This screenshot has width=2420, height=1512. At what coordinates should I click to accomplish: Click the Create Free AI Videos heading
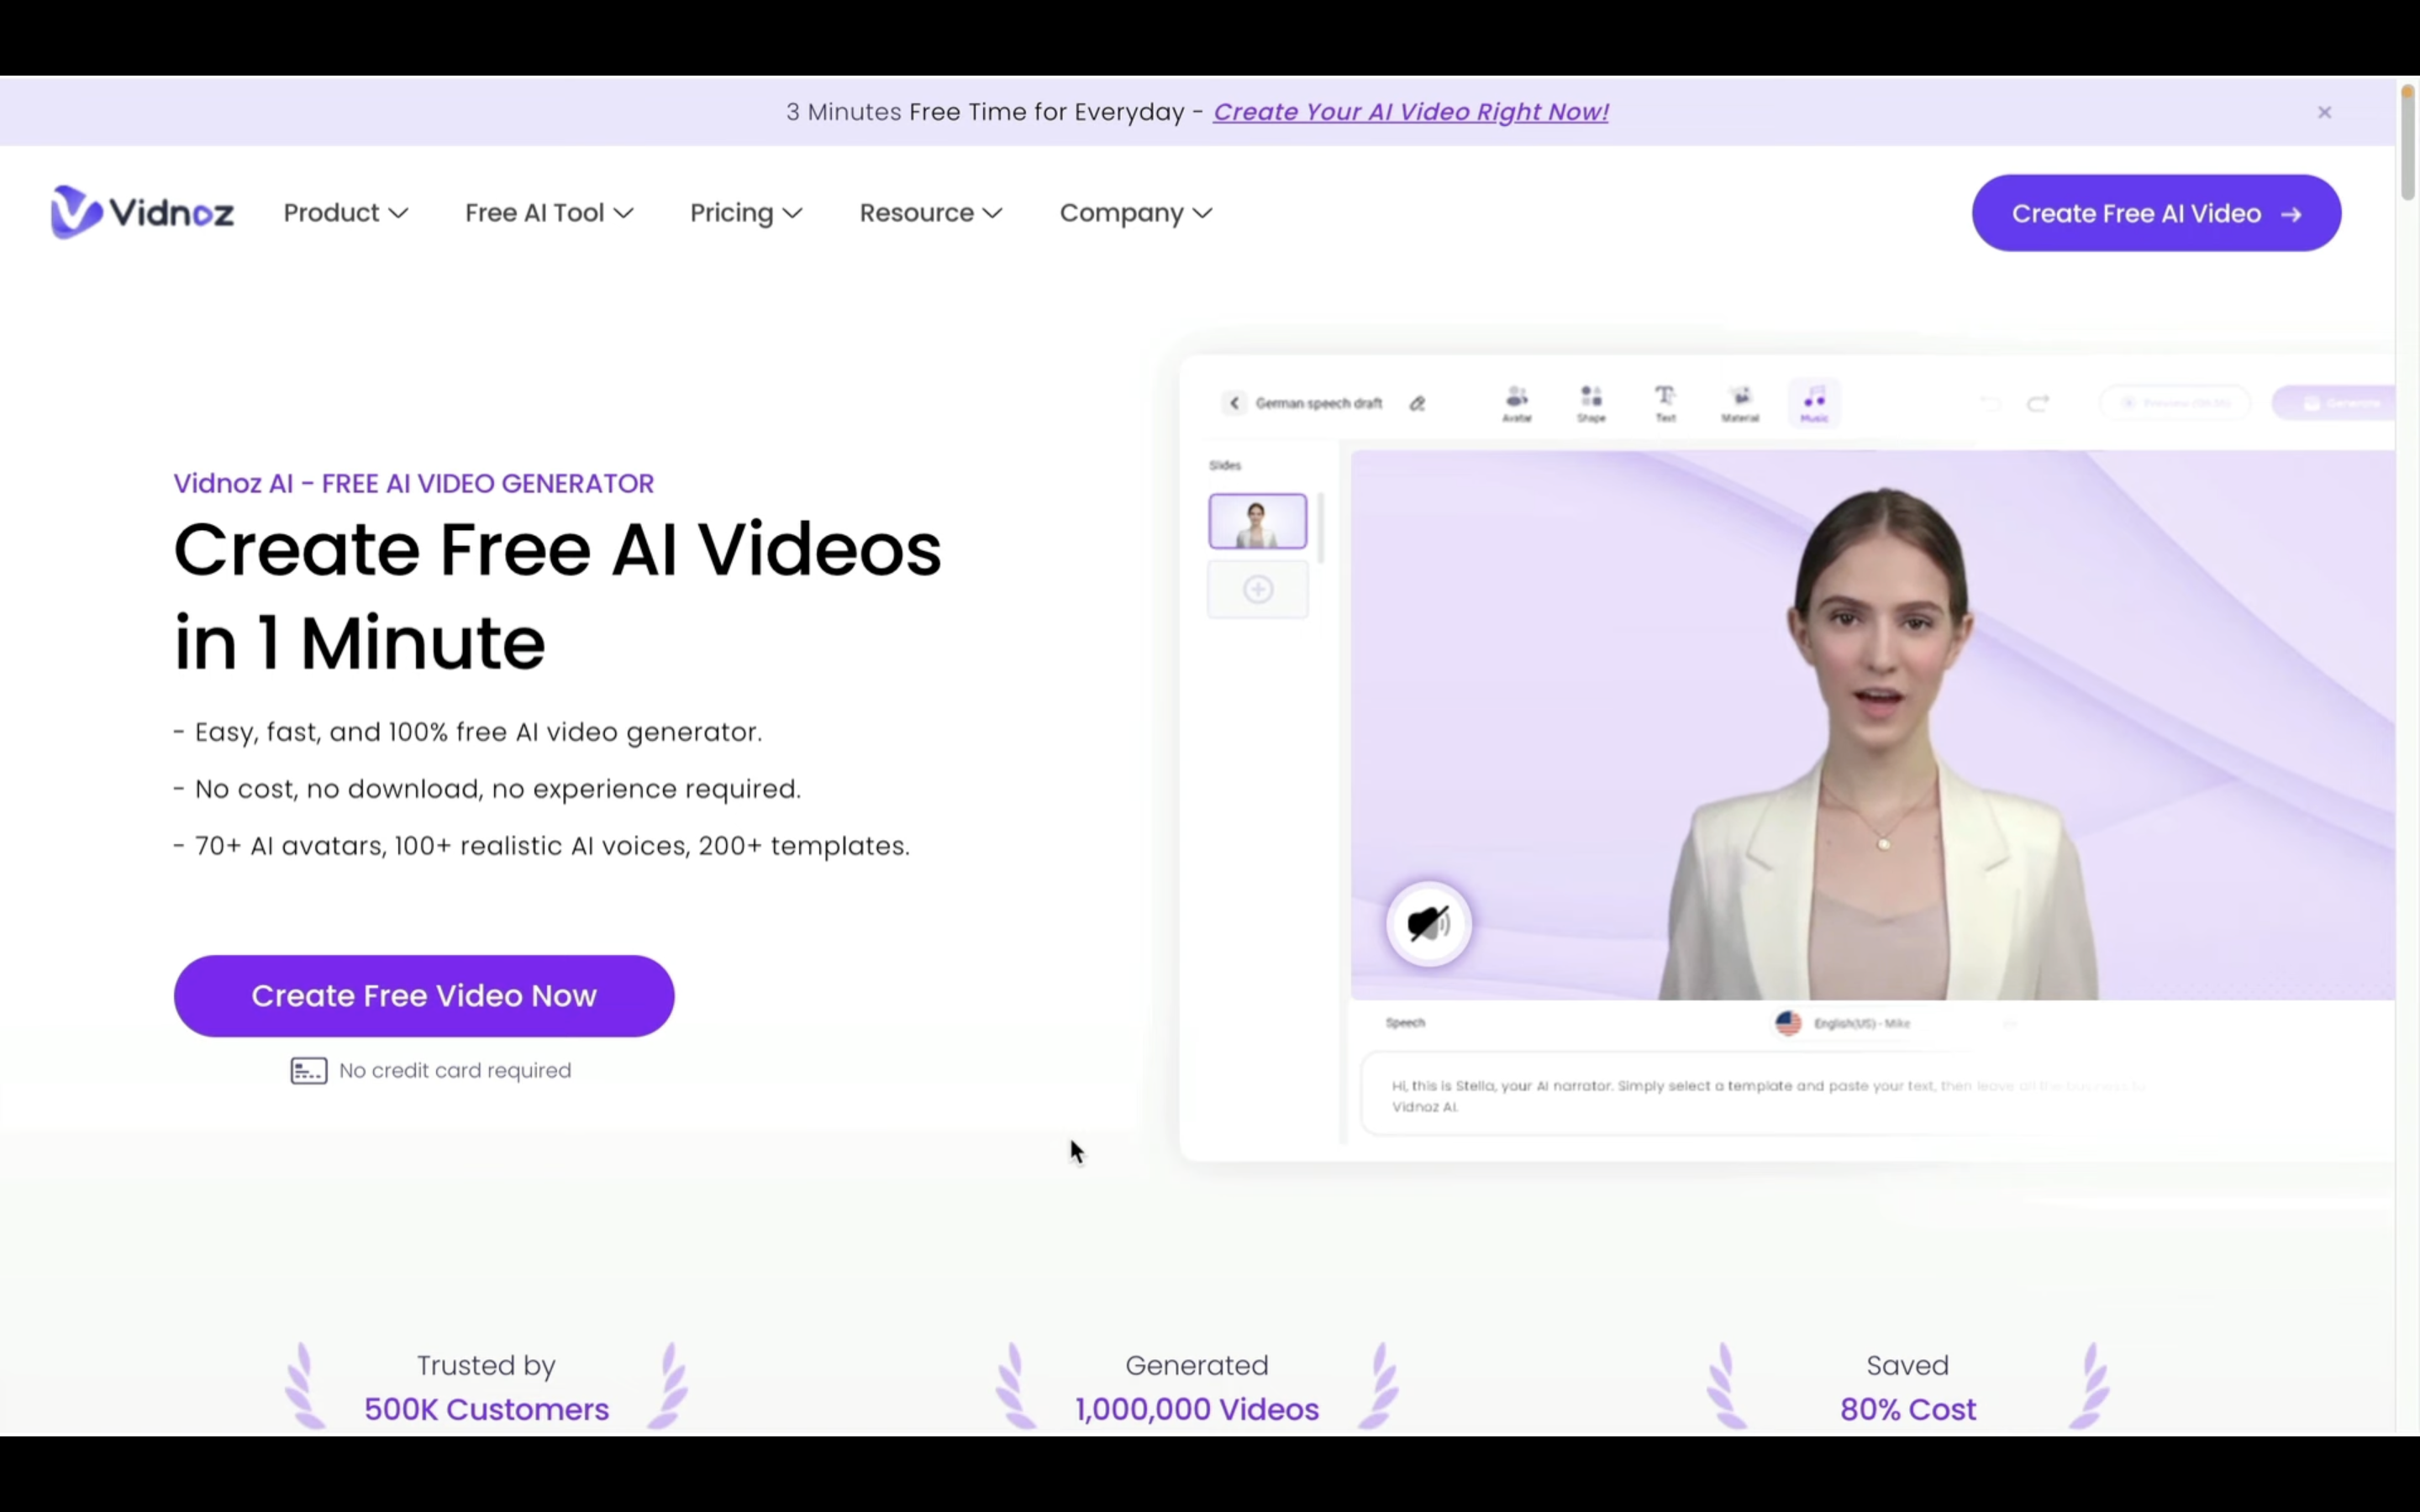(x=558, y=596)
